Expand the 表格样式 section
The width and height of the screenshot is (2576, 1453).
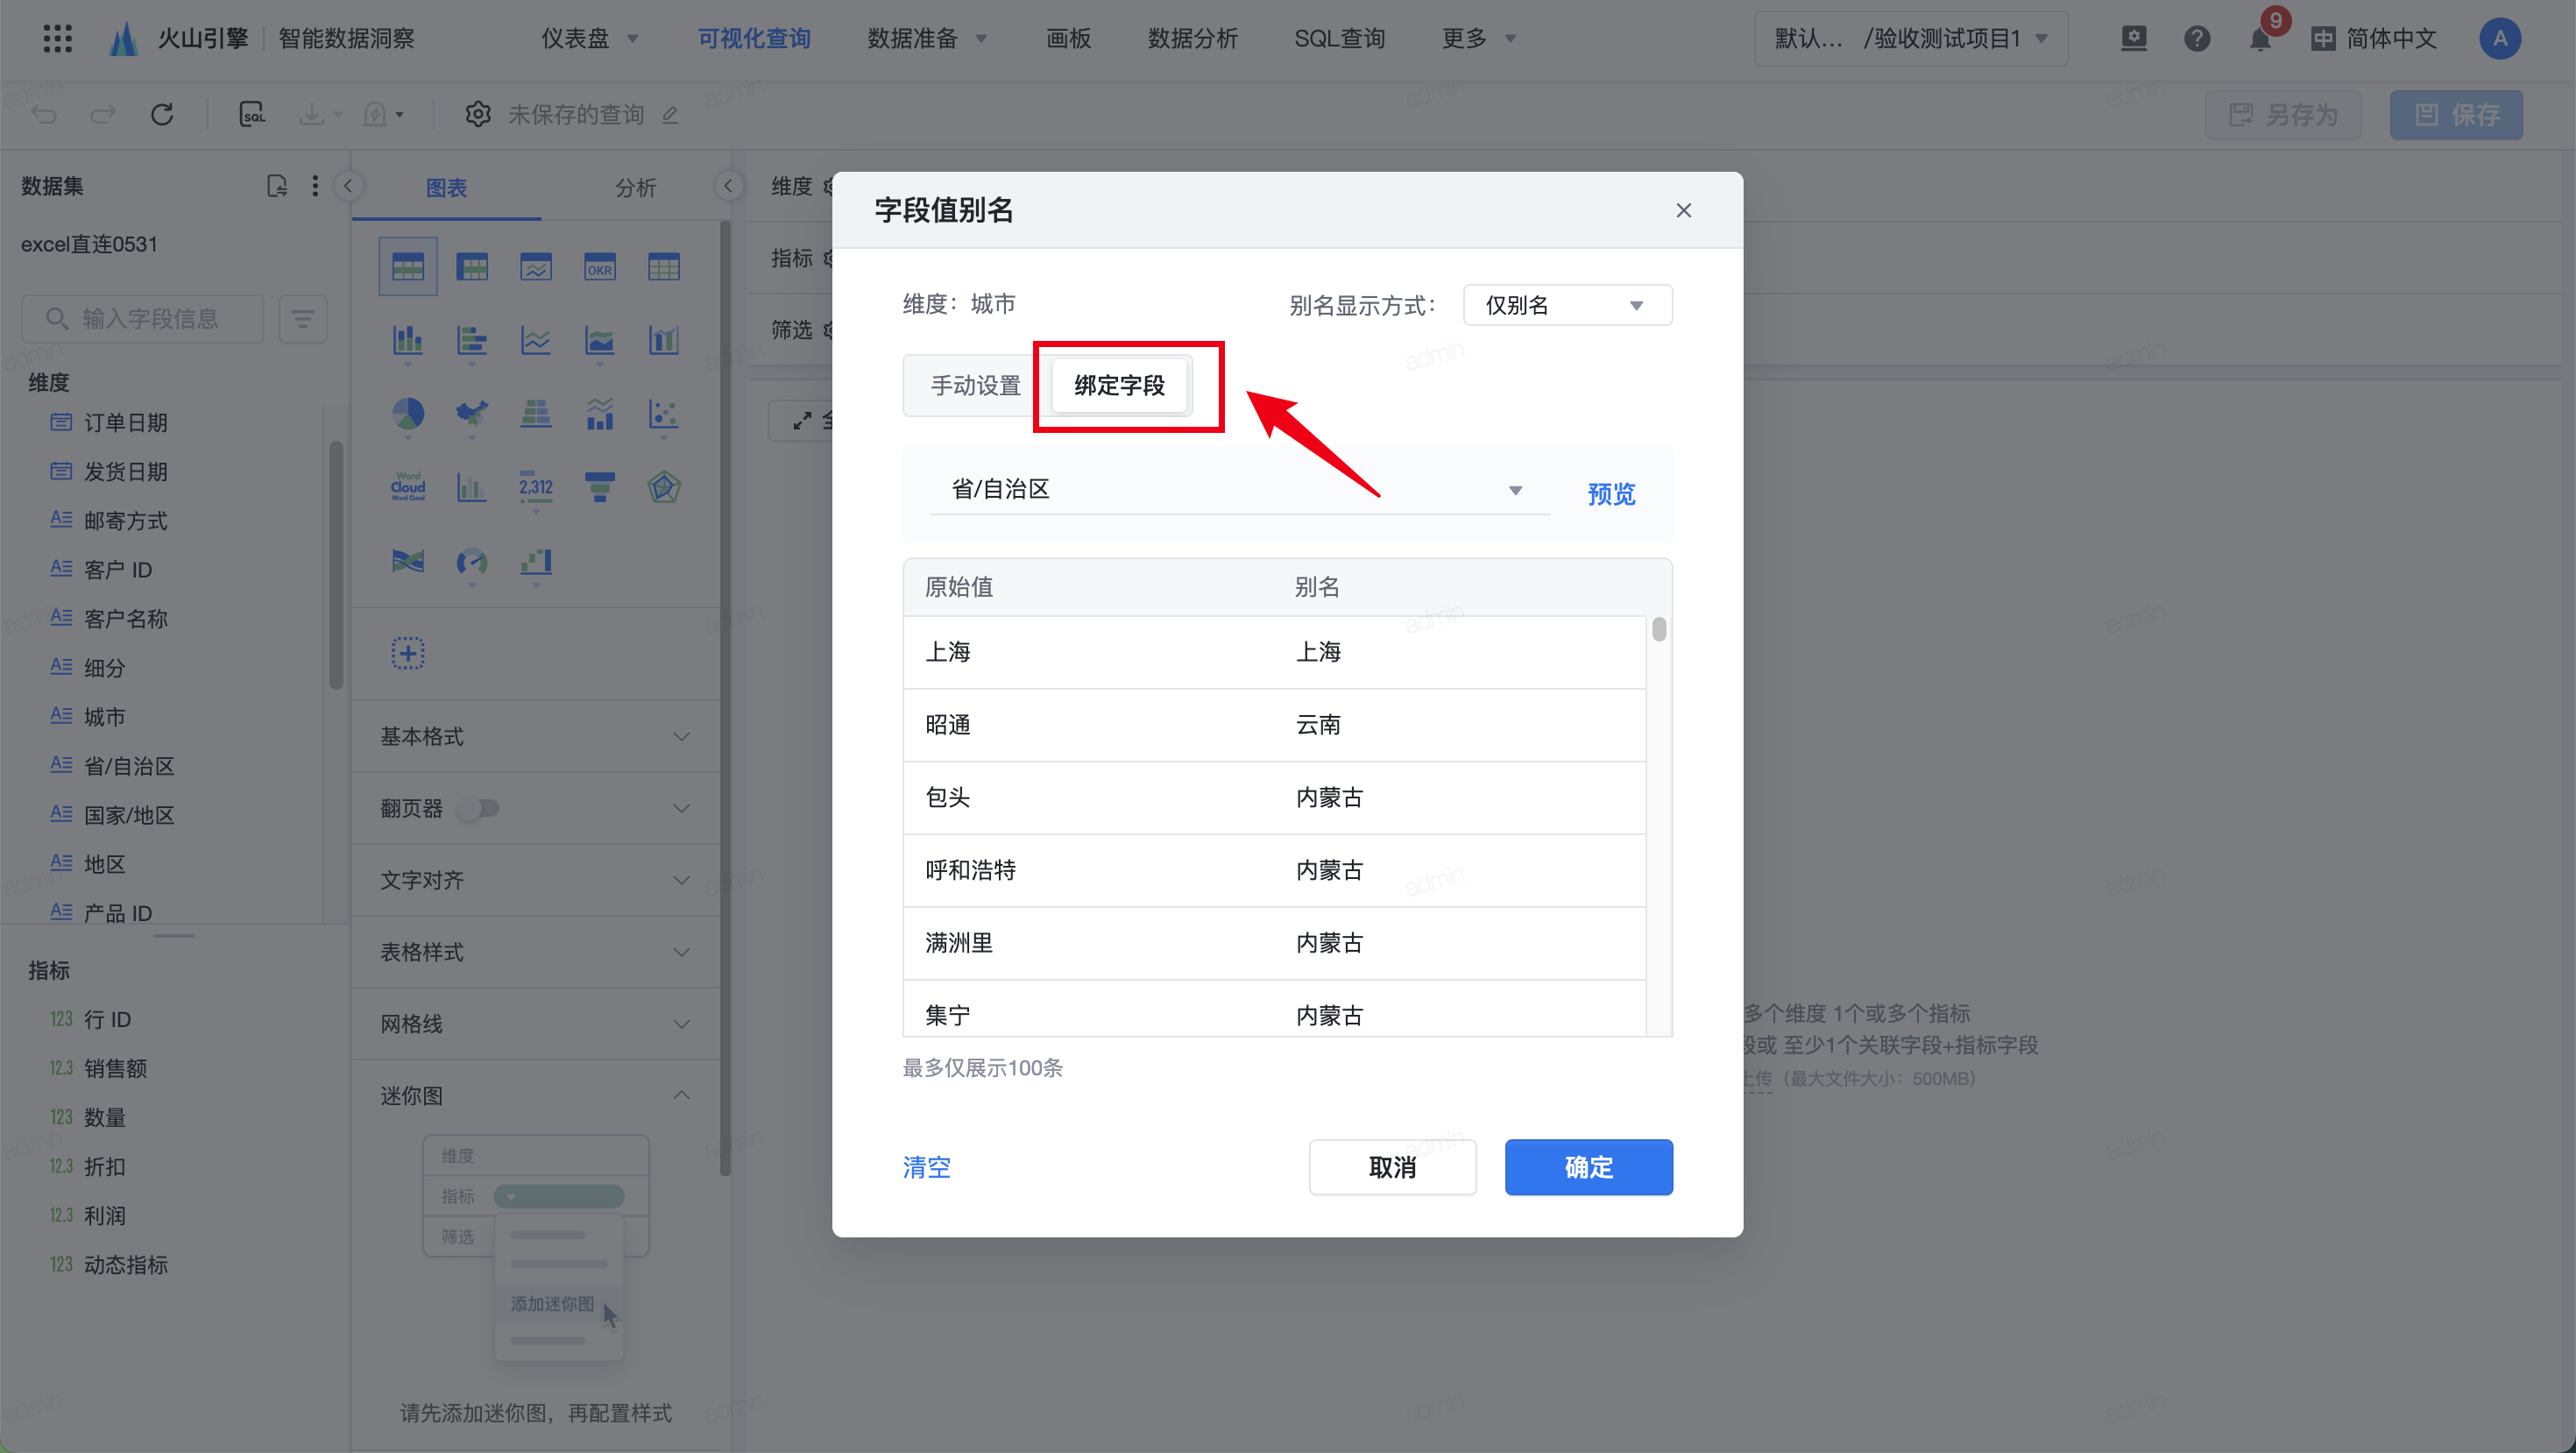536,952
